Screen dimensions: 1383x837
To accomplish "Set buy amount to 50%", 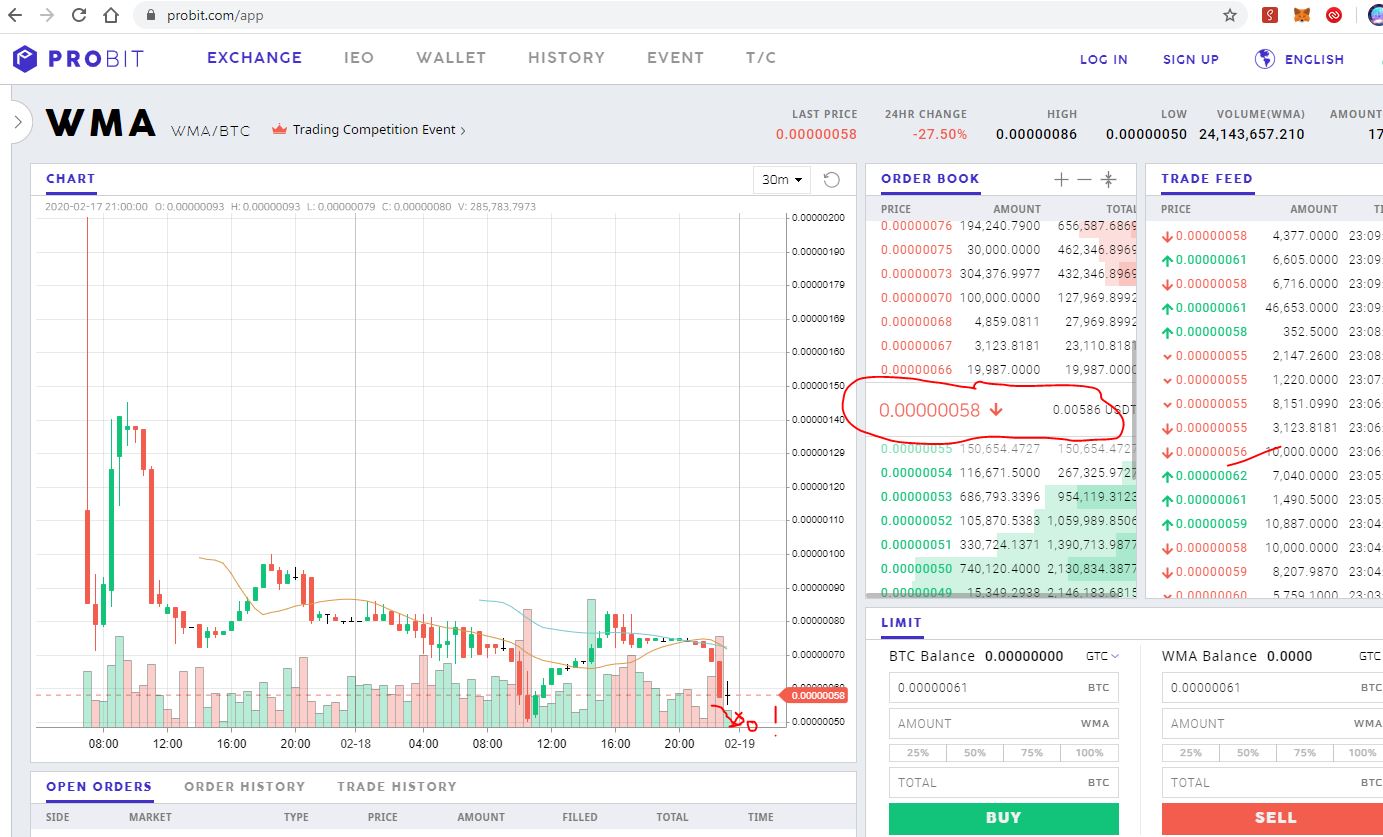I will click(x=975, y=753).
